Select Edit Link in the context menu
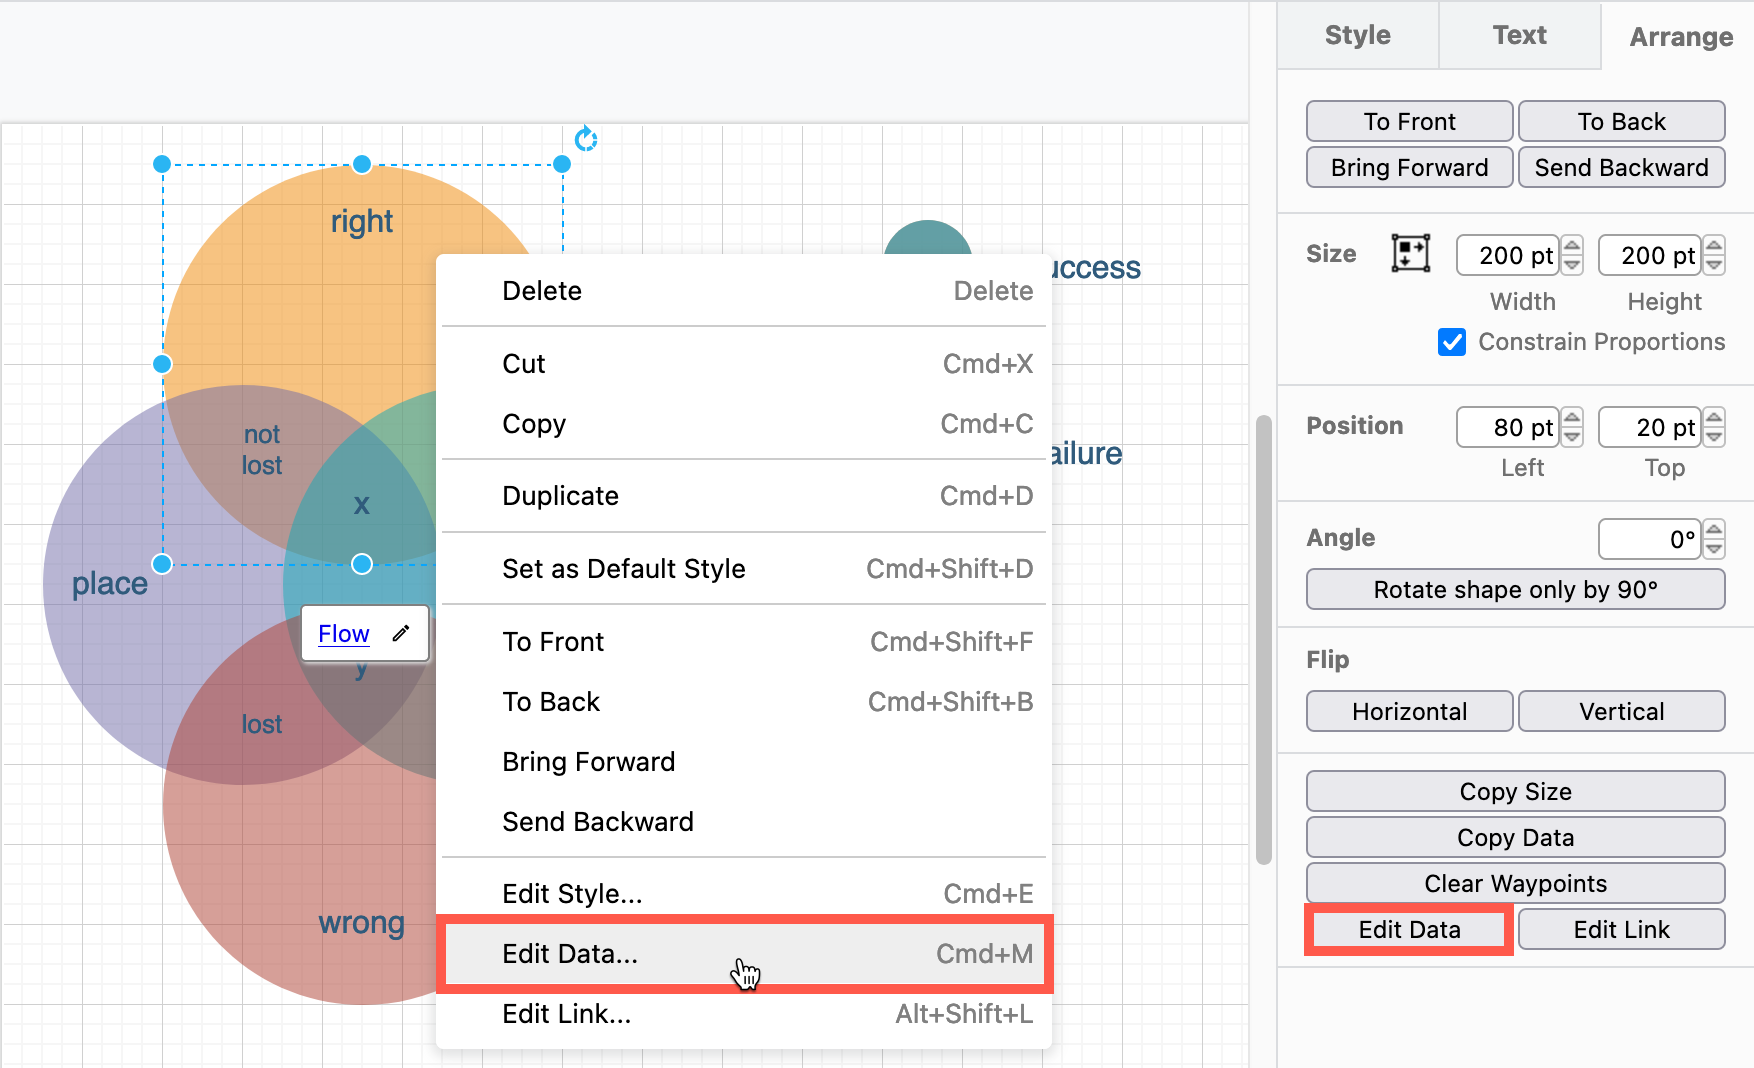This screenshot has width=1754, height=1068. coord(566,1013)
